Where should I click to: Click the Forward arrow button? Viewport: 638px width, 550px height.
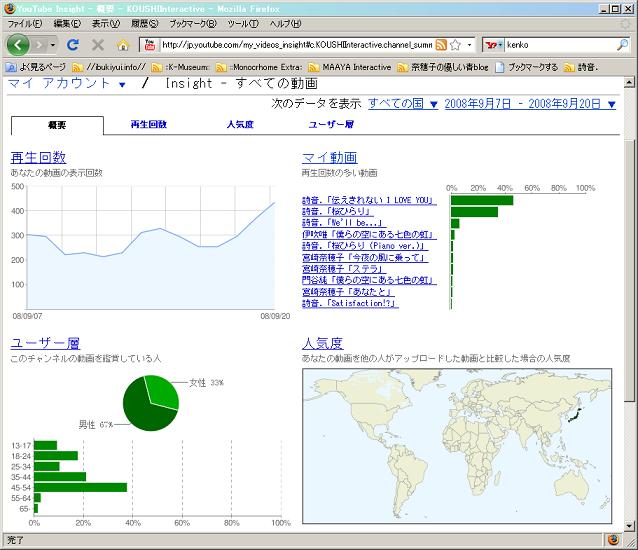point(39,45)
